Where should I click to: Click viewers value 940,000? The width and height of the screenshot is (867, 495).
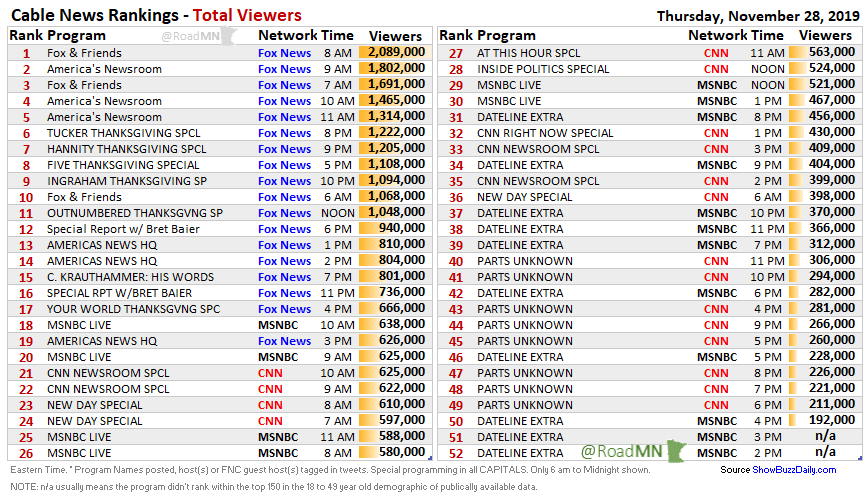point(402,228)
